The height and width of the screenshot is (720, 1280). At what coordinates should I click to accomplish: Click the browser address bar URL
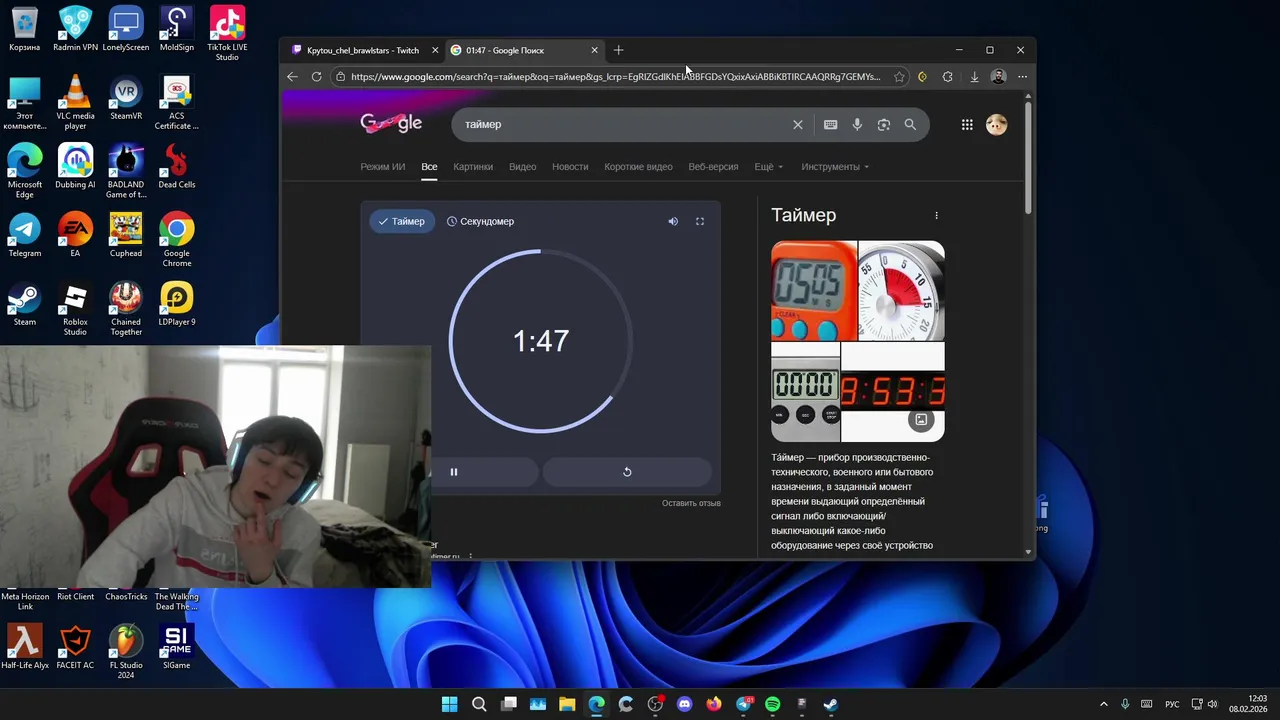[615, 77]
